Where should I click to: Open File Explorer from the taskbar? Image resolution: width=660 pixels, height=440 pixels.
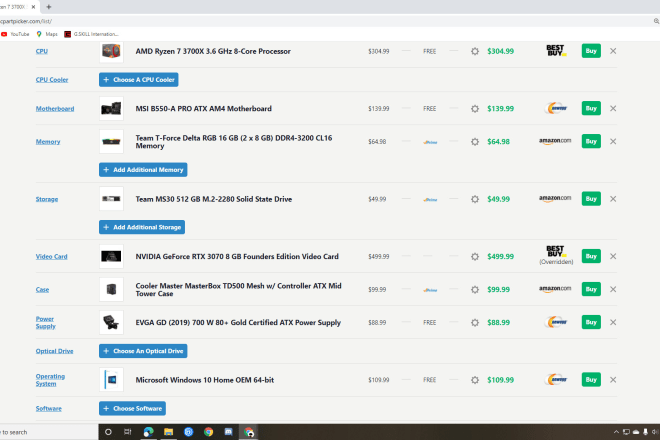(x=168, y=432)
